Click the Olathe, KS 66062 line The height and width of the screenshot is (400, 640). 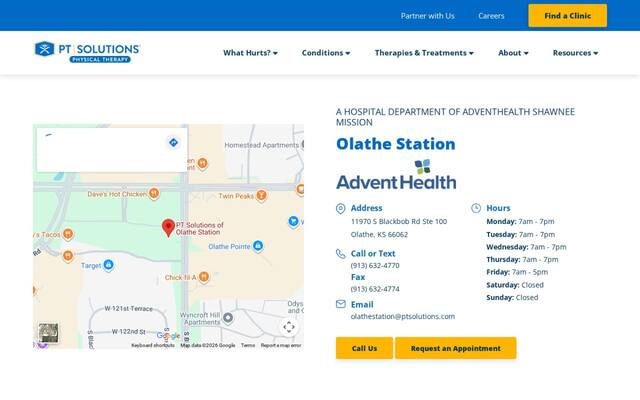(379, 234)
